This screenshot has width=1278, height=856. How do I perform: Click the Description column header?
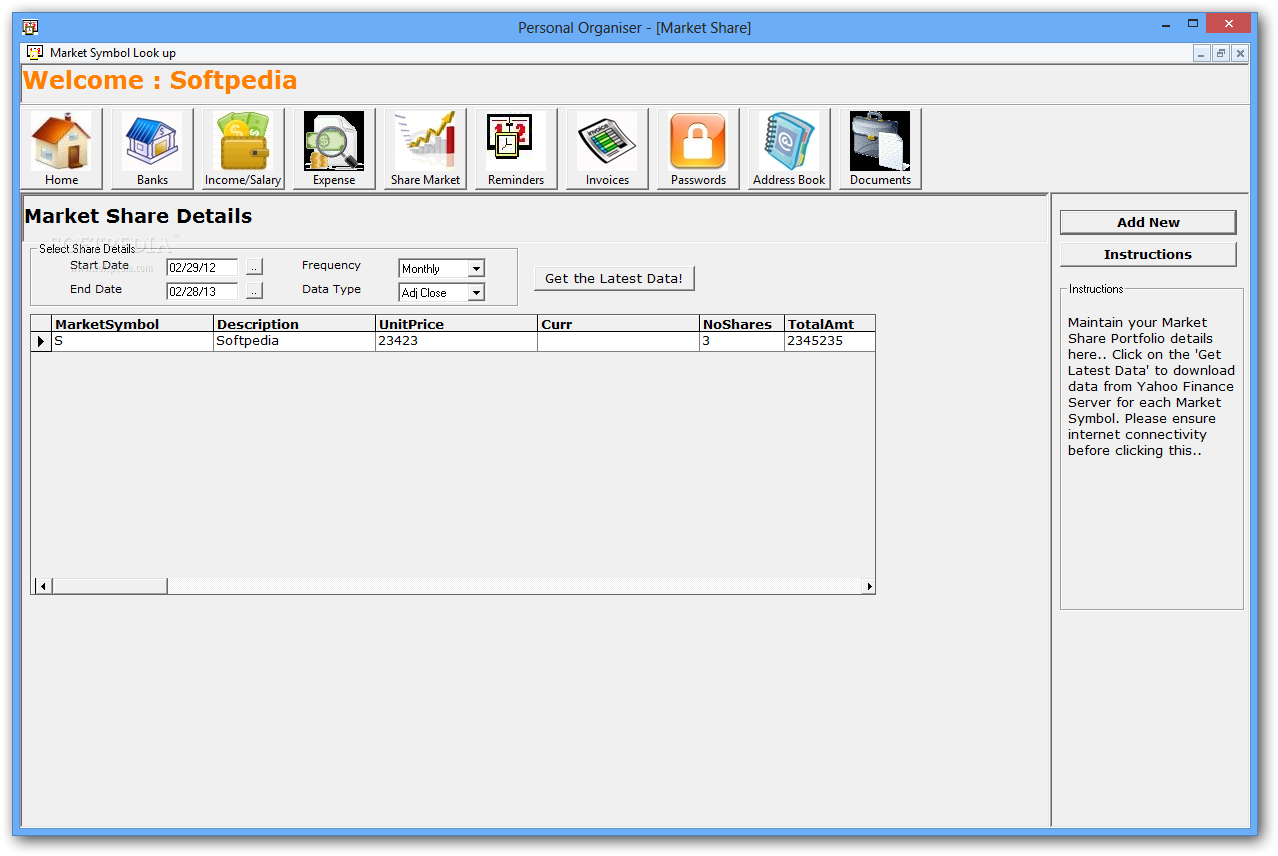click(x=295, y=324)
